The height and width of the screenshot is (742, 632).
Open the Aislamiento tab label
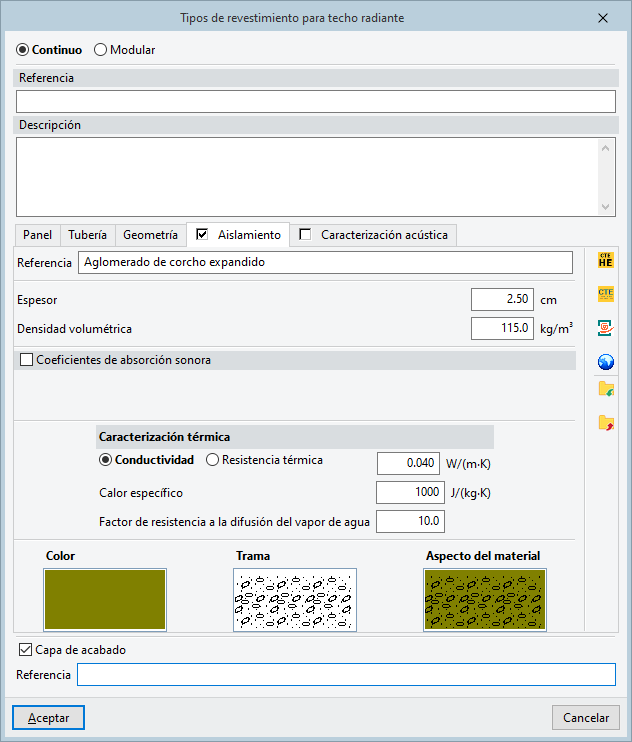[x=249, y=235]
